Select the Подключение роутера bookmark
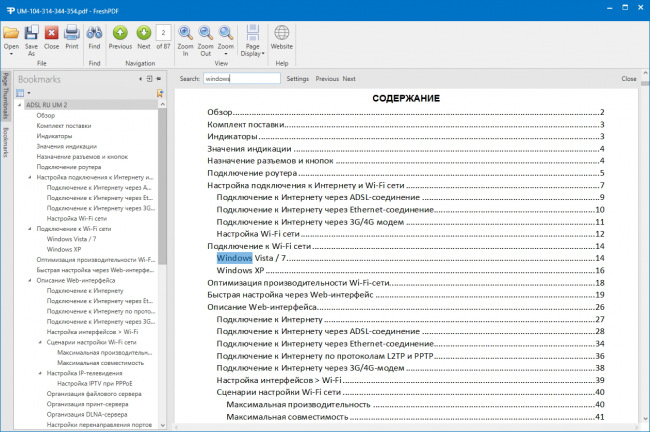Image resolution: width=650 pixels, height=432 pixels. [x=69, y=167]
